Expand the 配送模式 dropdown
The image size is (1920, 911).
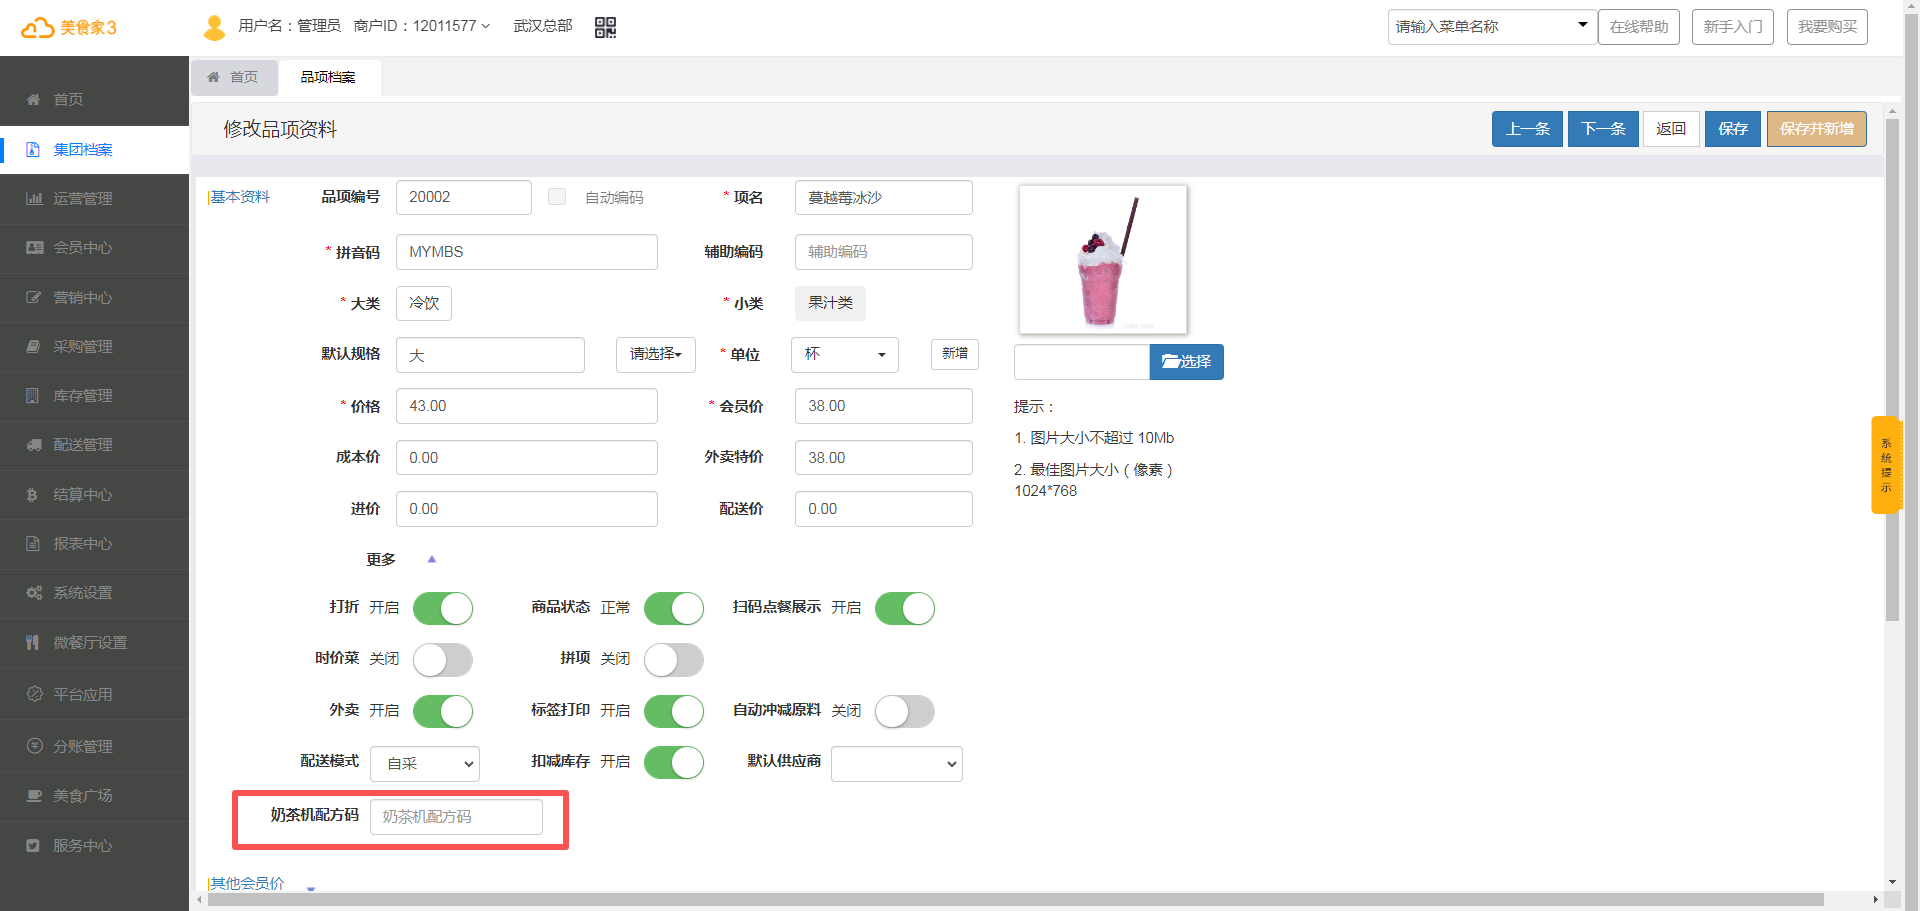425,764
